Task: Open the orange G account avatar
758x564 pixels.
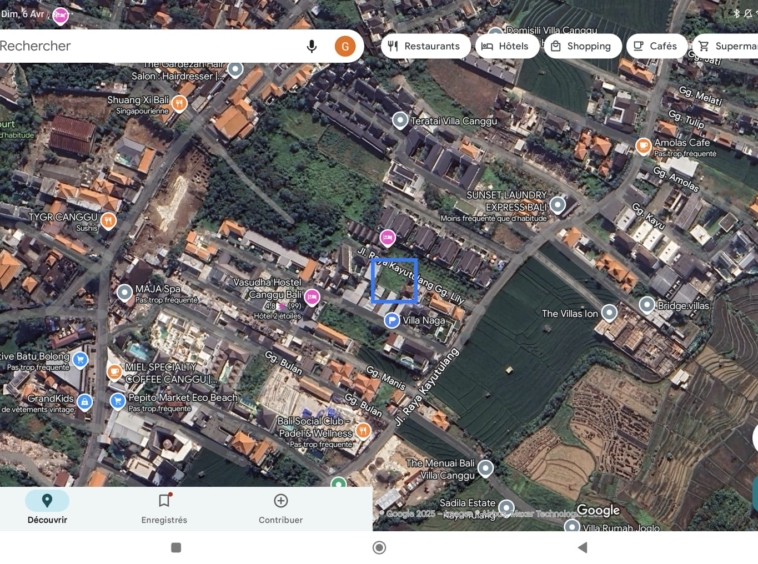Action: coord(345,46)
